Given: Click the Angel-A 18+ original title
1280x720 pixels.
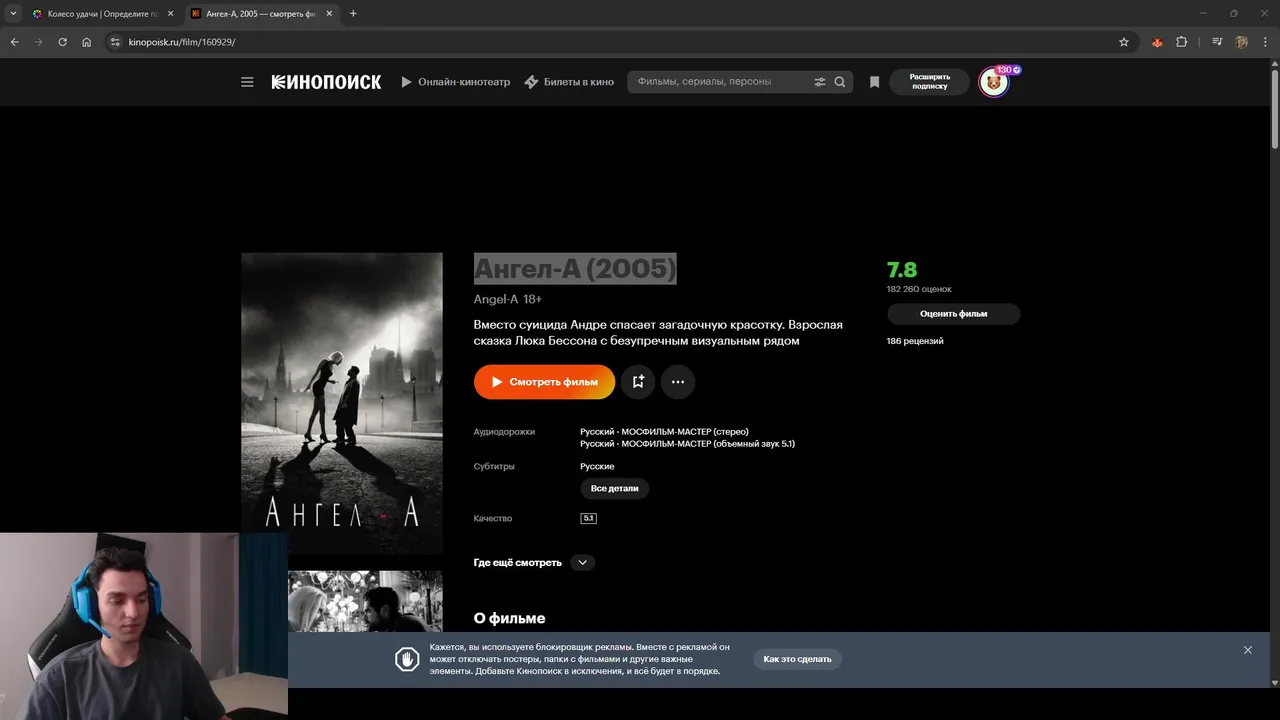Looking at the screenshot, I should [x=508, y=299].
